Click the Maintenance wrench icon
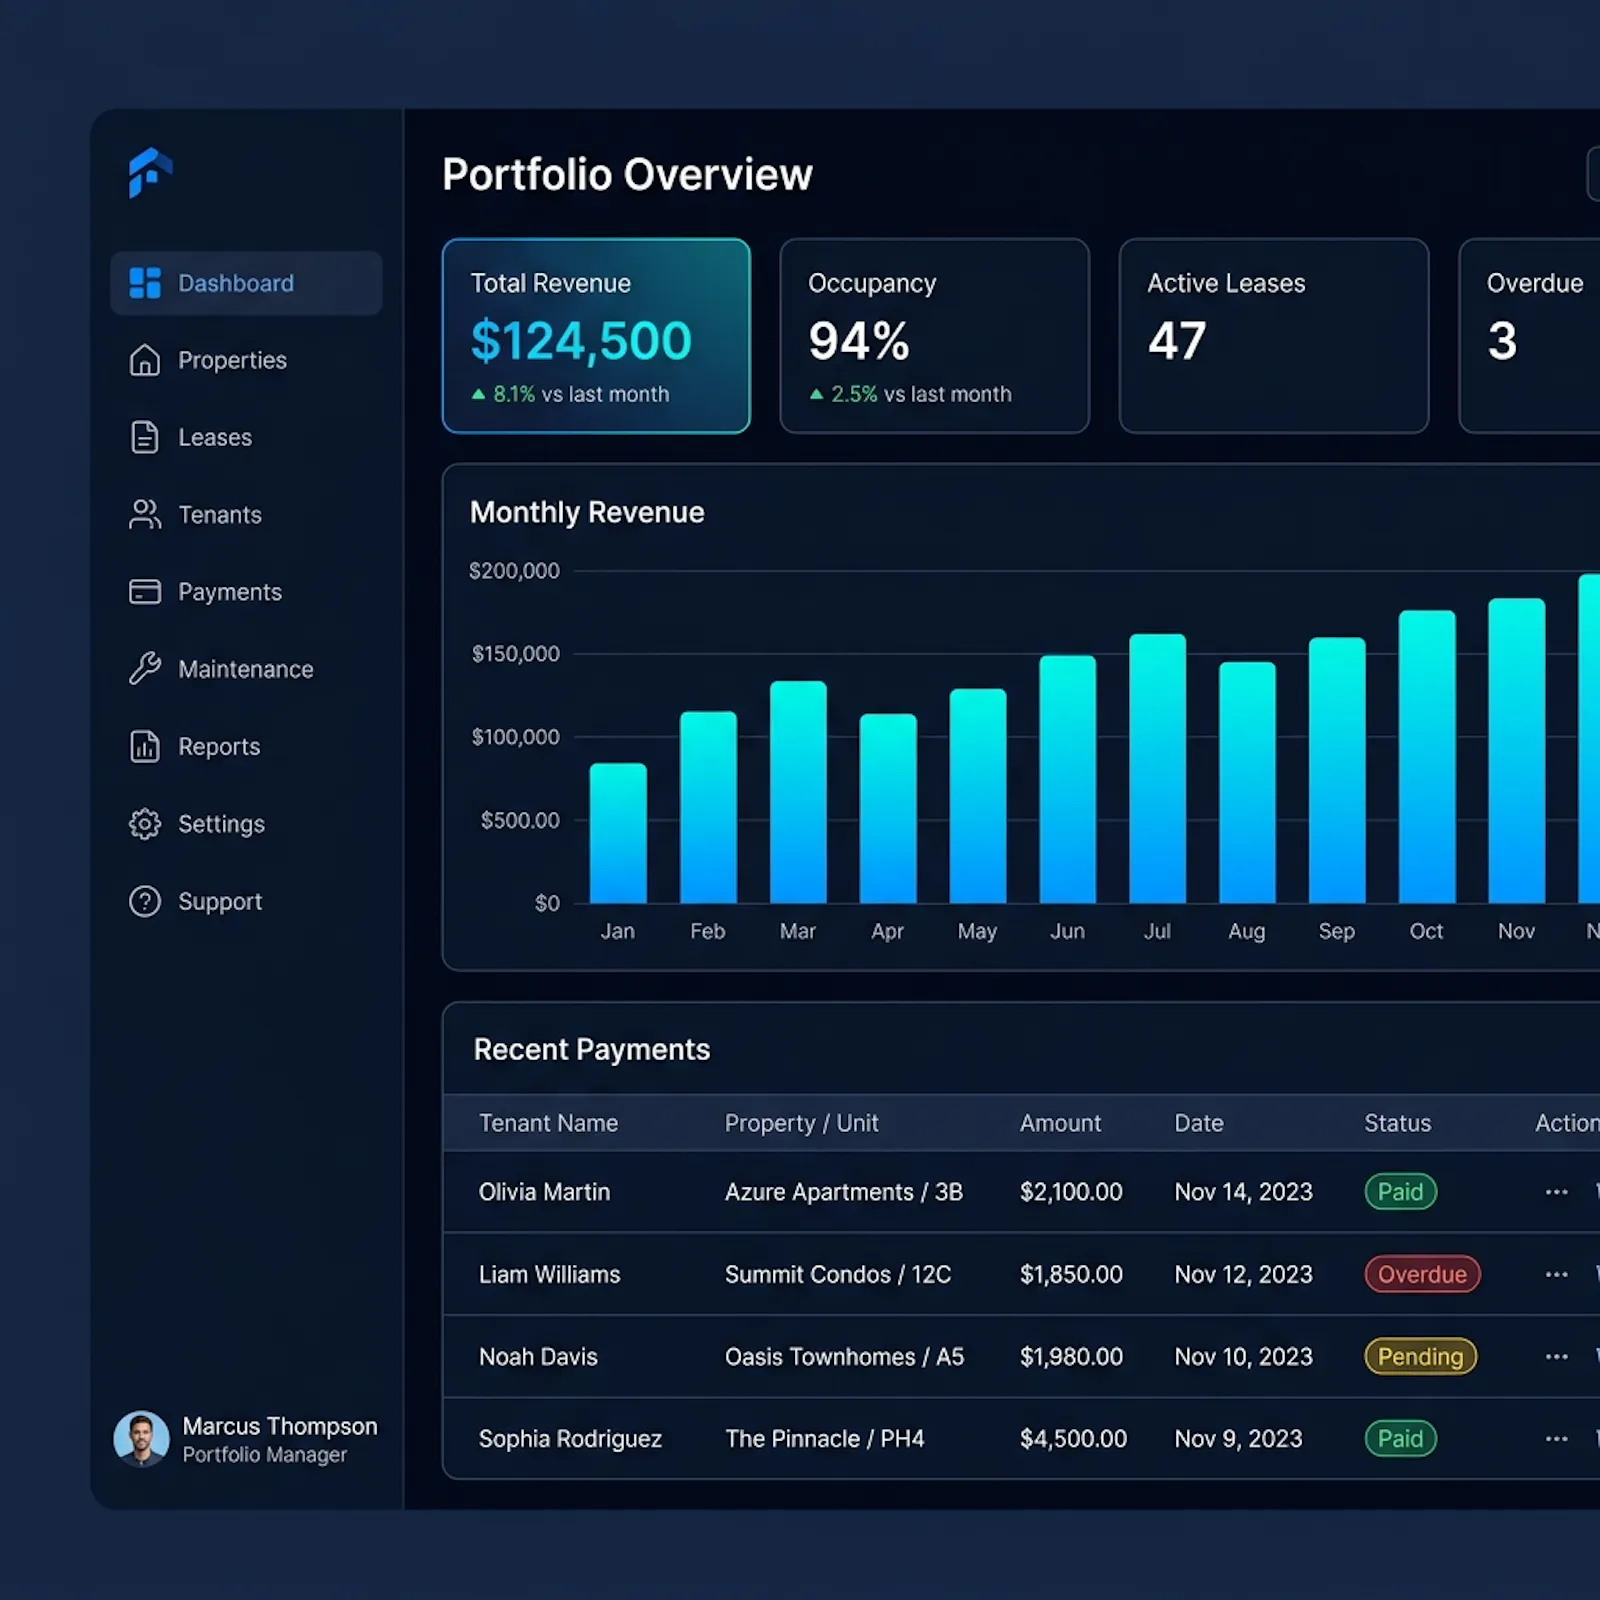 pos(145,668)
